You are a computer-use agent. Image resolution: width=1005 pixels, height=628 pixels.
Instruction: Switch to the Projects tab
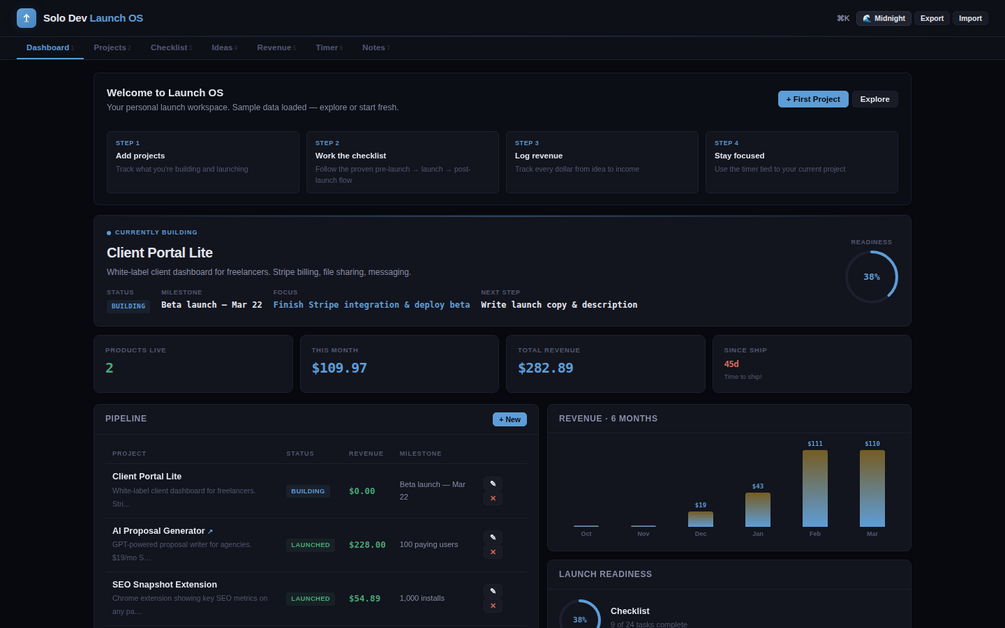(112, 48)
